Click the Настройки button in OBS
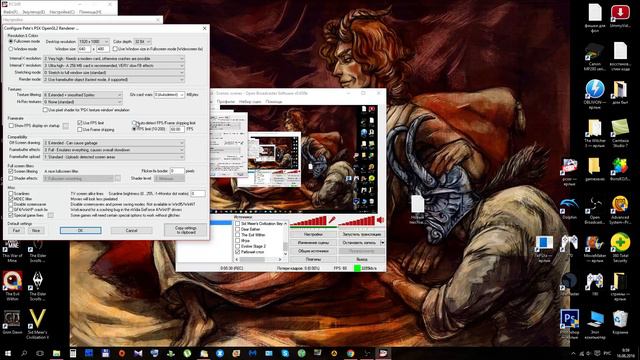The image size is (640, 360). [313, 235]
